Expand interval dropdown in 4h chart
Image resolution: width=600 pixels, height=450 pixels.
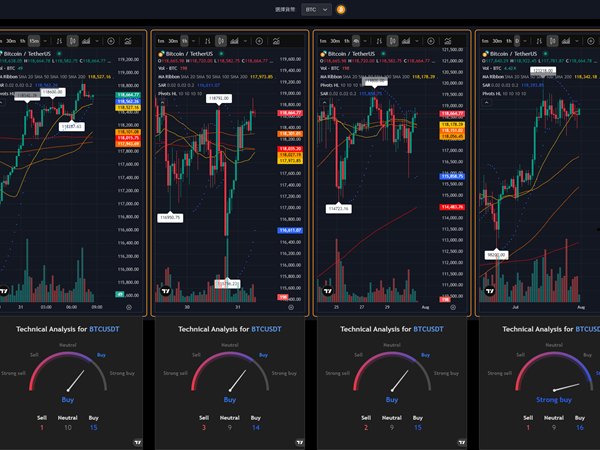pos(365,41)
